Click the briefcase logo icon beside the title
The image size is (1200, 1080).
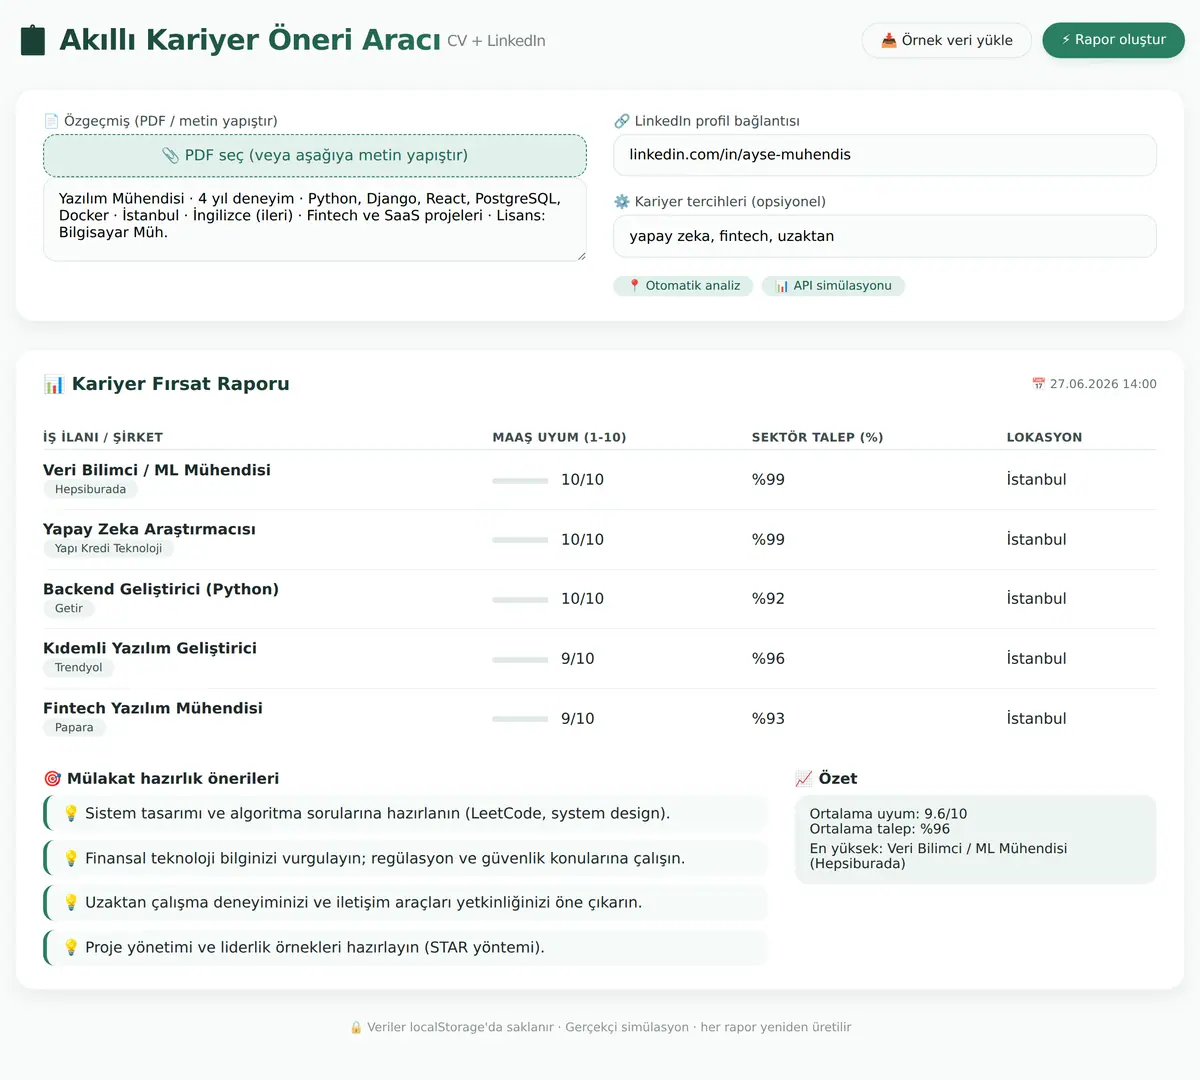click(33, 40)
